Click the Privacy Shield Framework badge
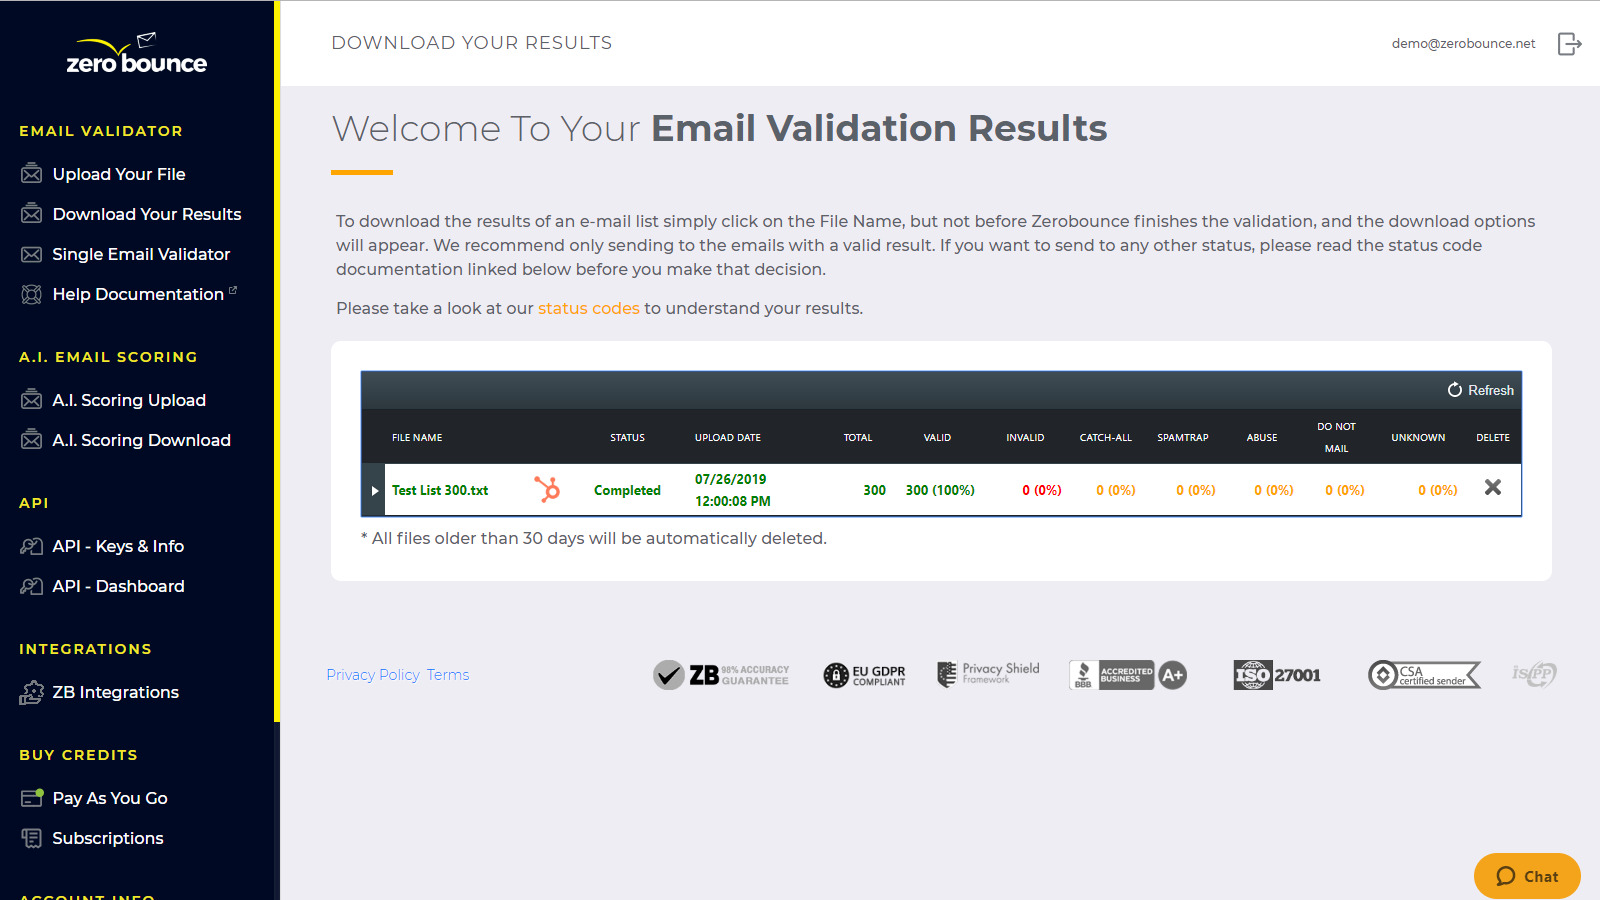Screen dimensions: 1600x900 [x=988, y=674]
